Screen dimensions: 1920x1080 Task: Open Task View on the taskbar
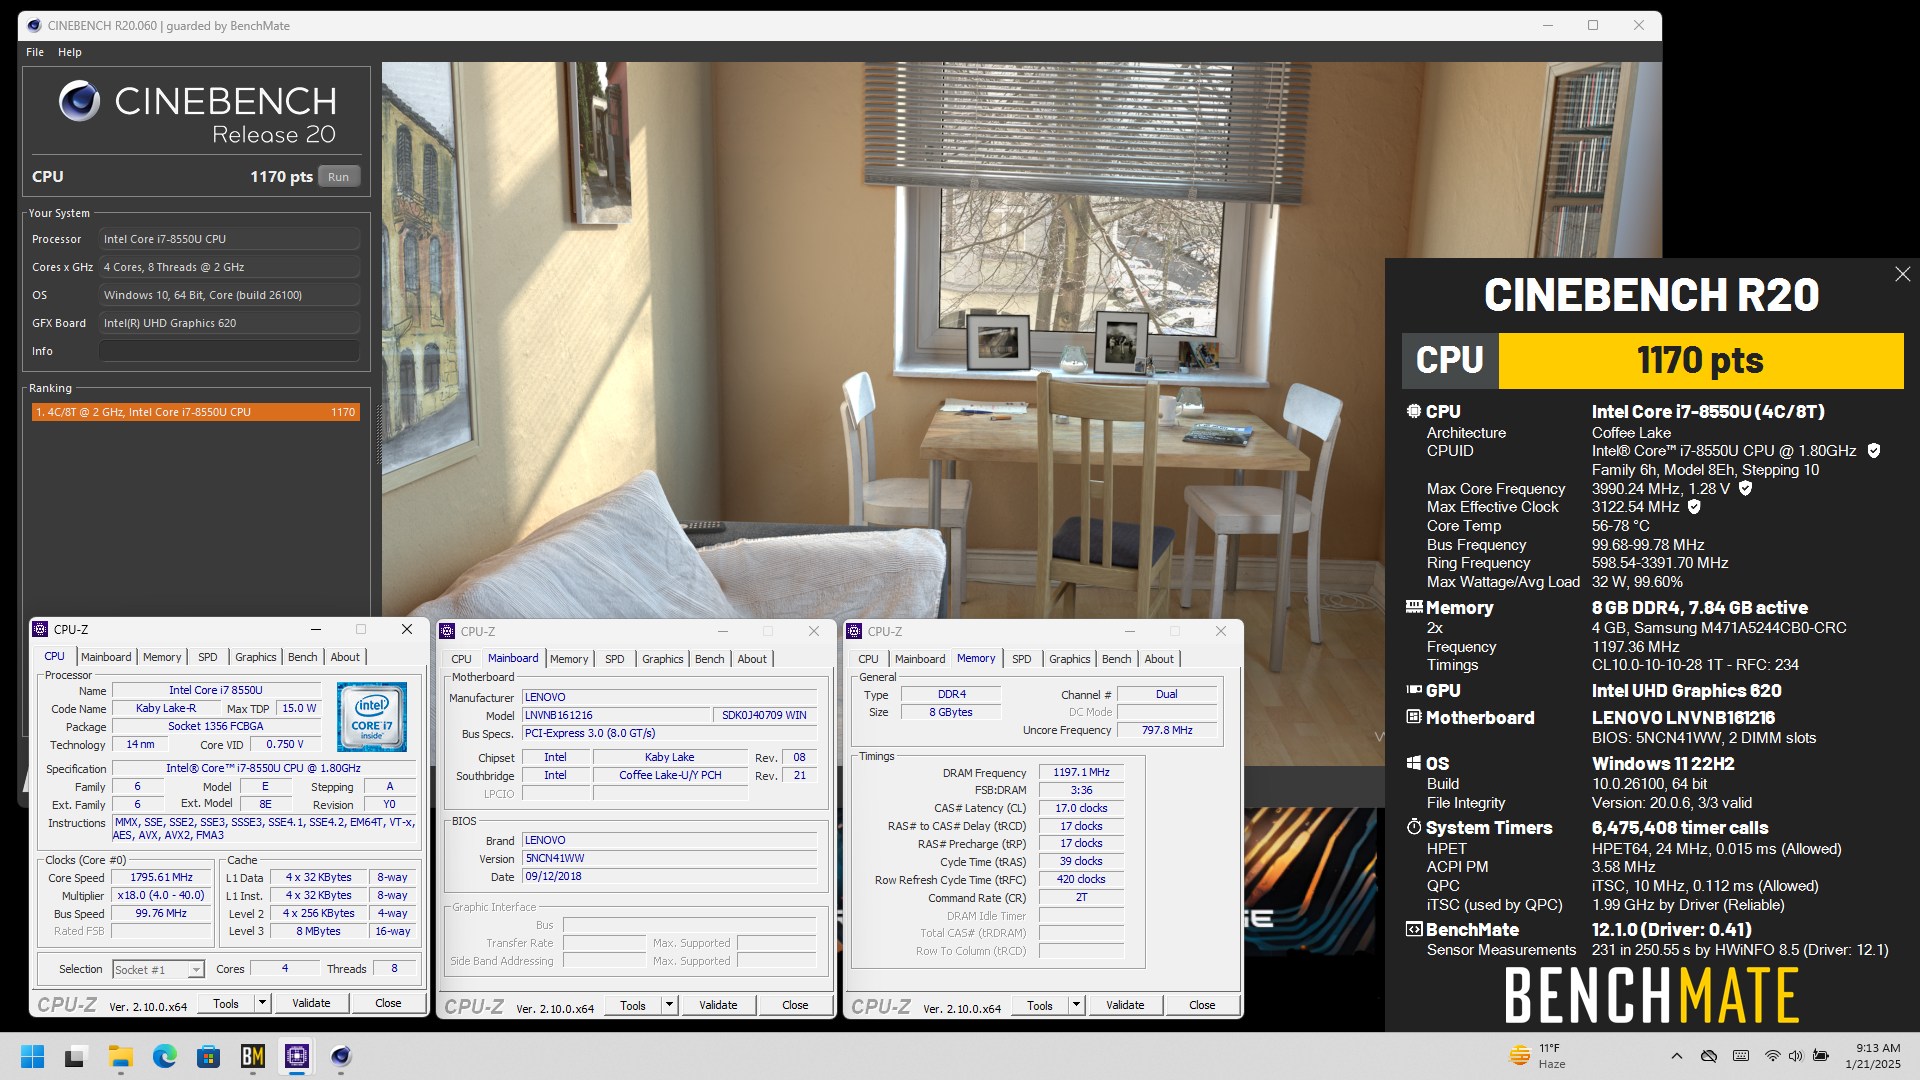pos(76,1056)
